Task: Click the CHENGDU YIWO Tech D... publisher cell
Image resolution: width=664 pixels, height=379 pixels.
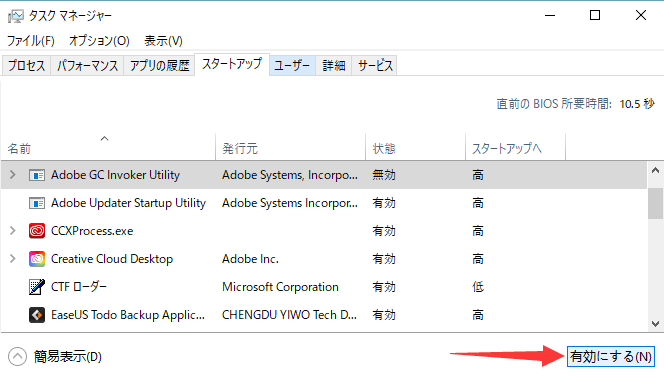Action: tap(289, 315)
